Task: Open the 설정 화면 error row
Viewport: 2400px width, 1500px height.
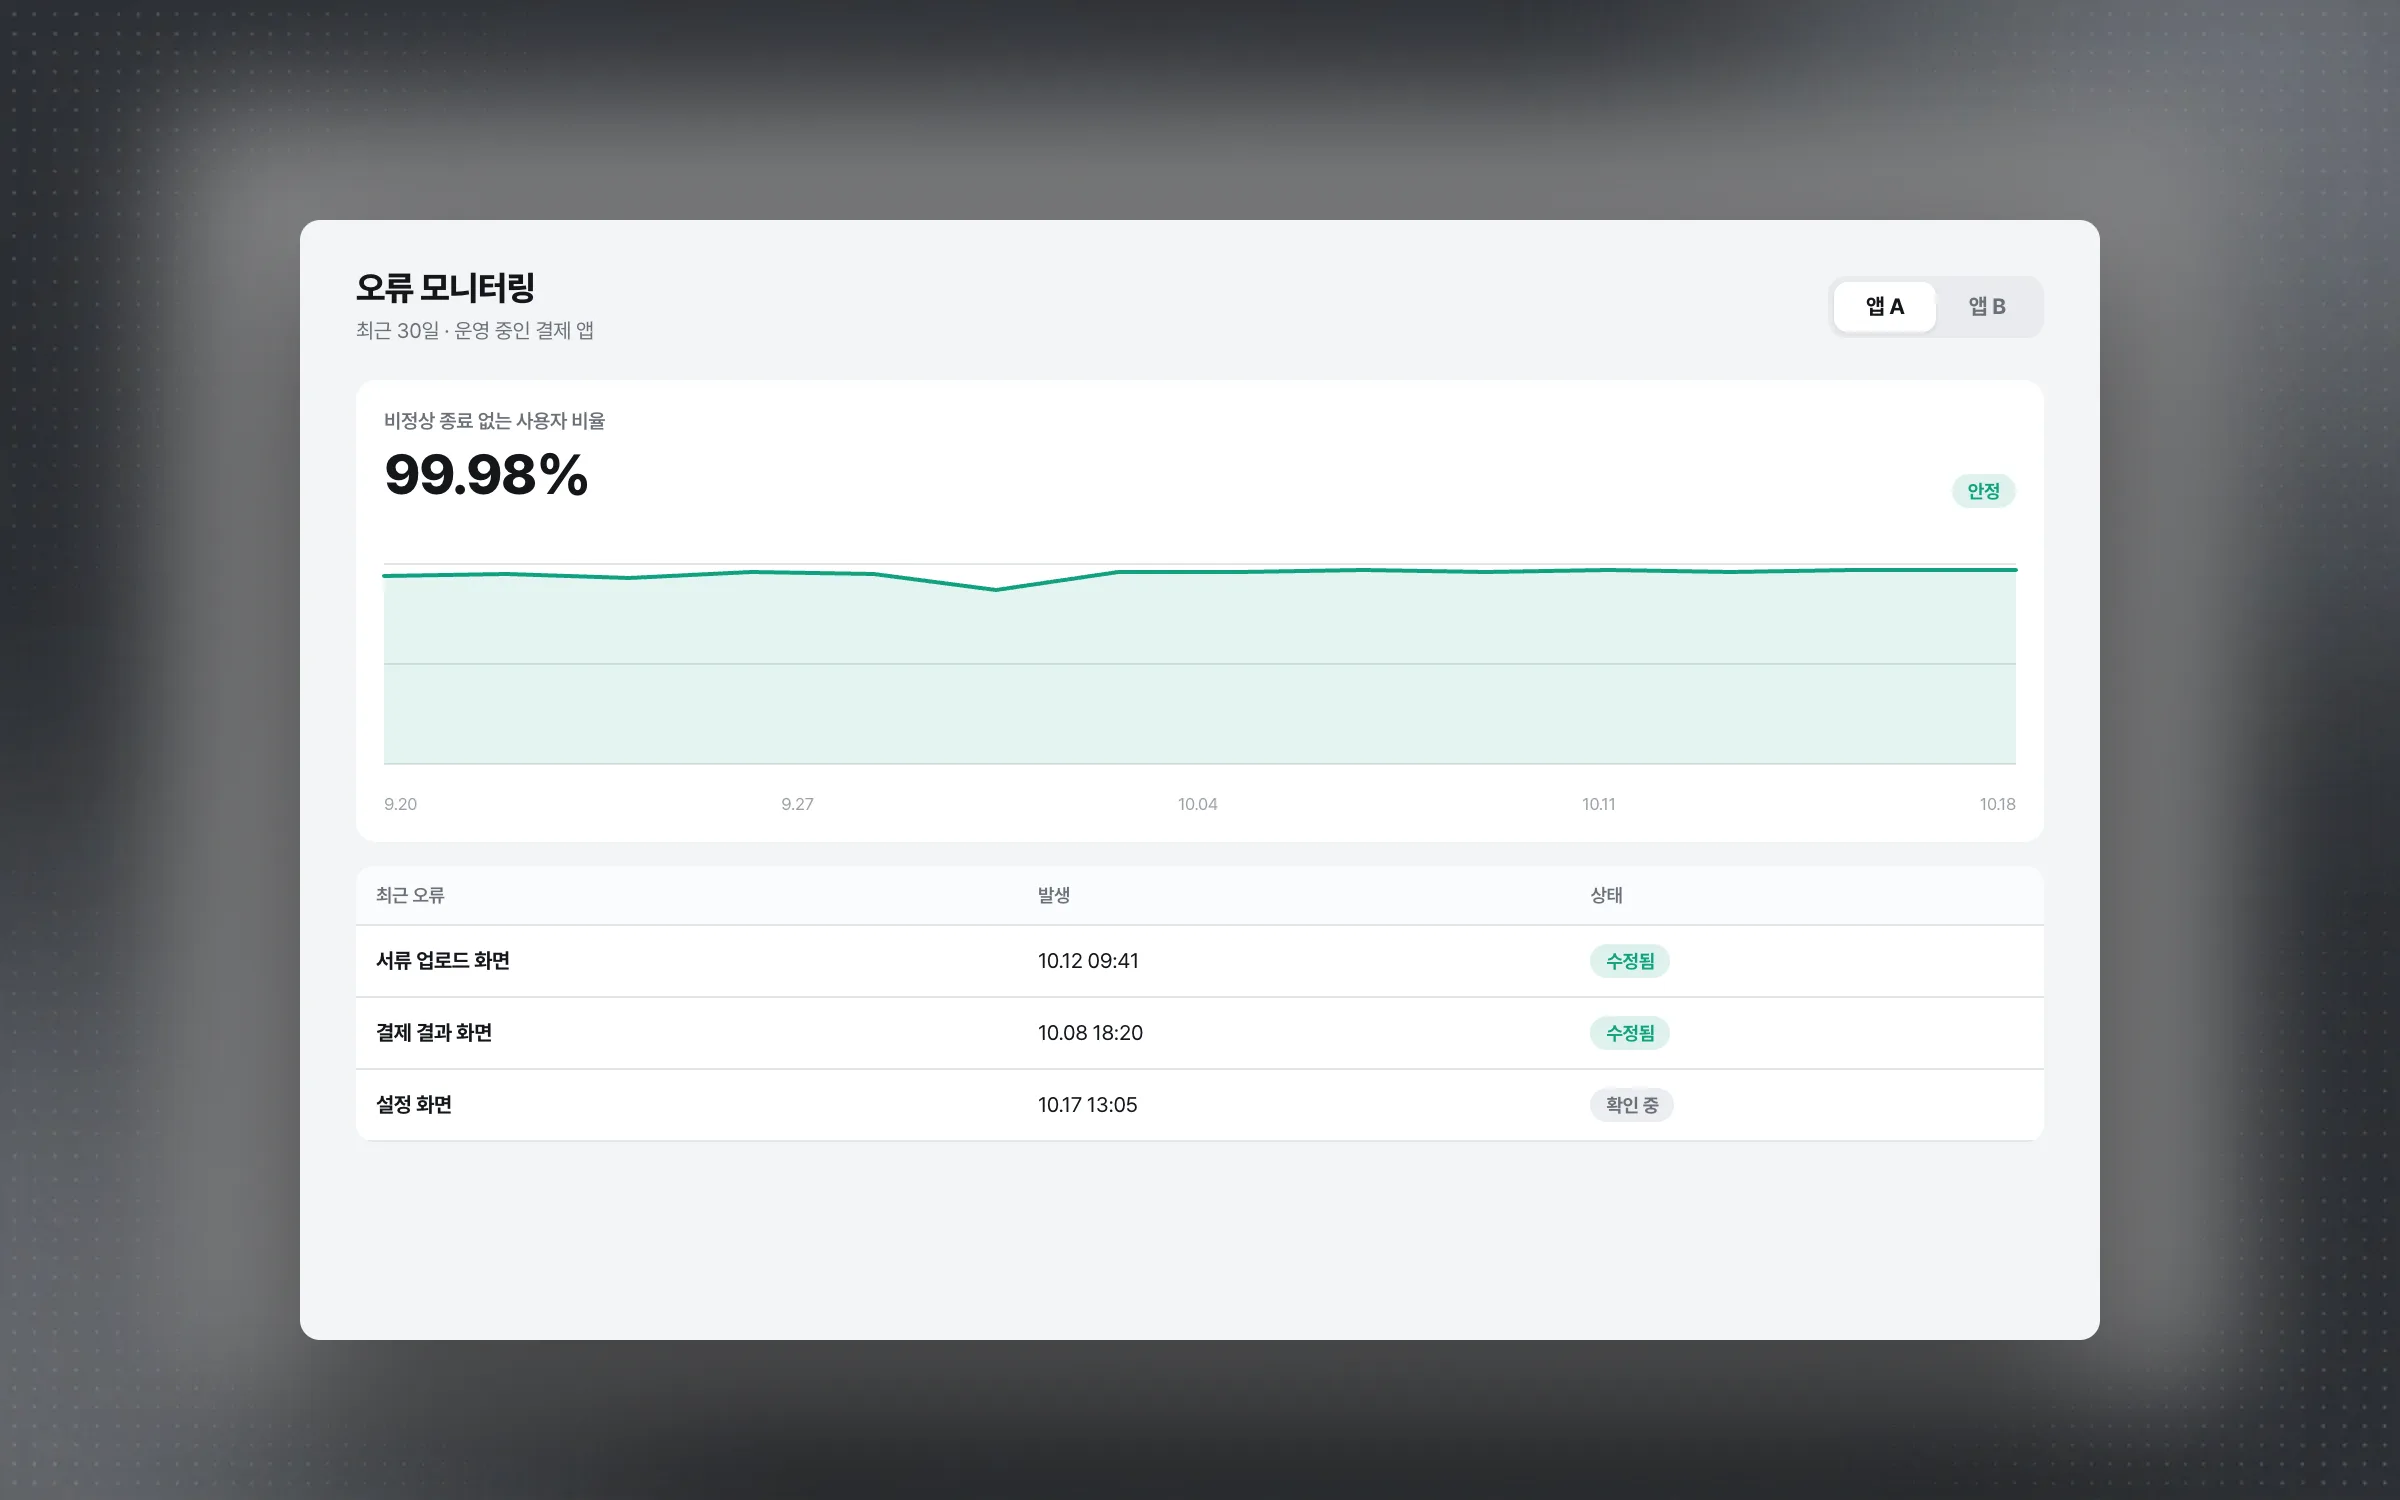Action: tap(1200, 1105)
